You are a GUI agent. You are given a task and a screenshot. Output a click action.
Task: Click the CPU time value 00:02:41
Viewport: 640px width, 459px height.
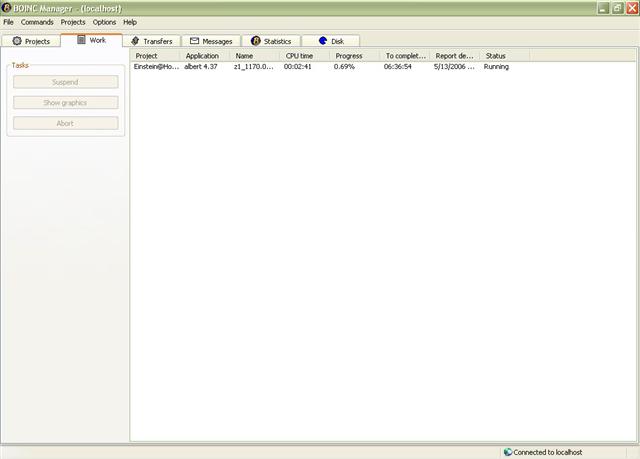298,67
